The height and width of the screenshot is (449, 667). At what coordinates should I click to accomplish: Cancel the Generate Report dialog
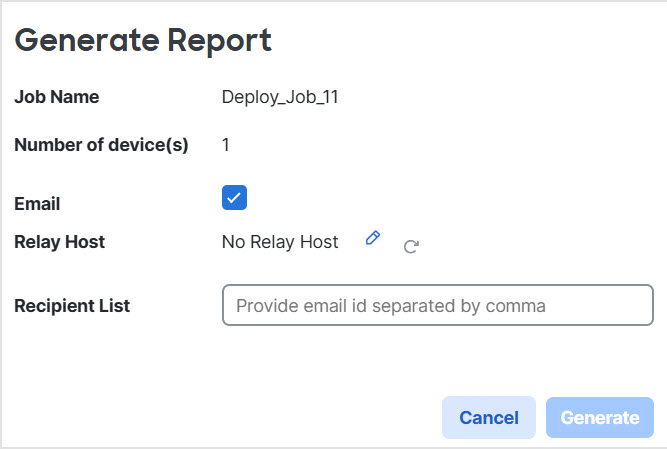tap(488, 418)
